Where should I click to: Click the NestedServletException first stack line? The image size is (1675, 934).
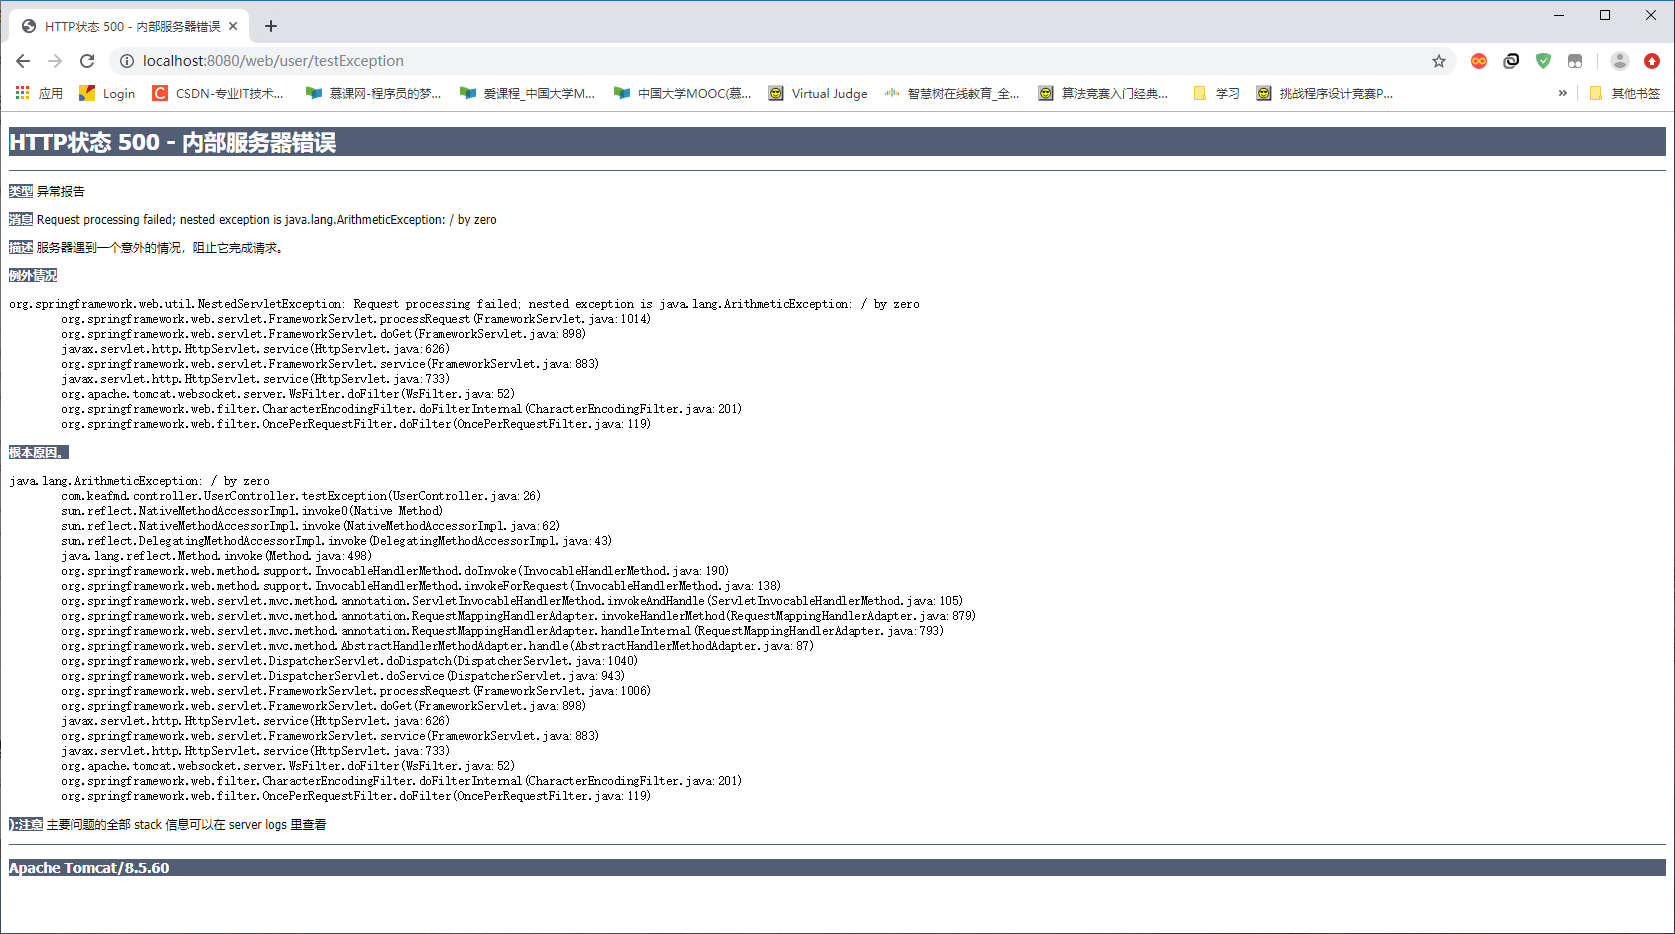(x=464, y=304)
